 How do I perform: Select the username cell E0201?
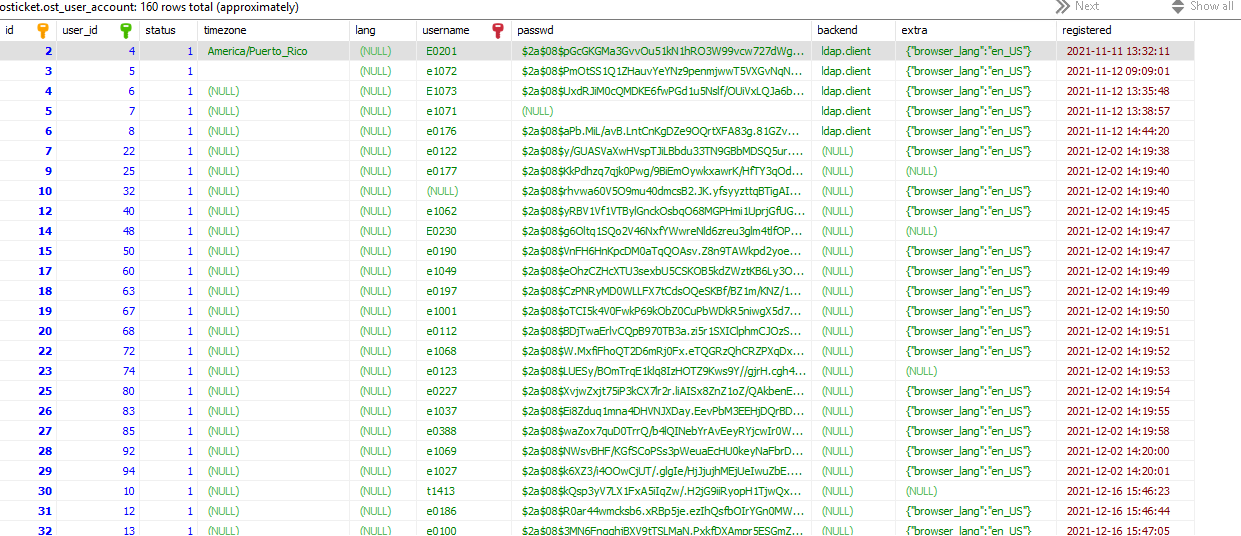pos(441,51)
